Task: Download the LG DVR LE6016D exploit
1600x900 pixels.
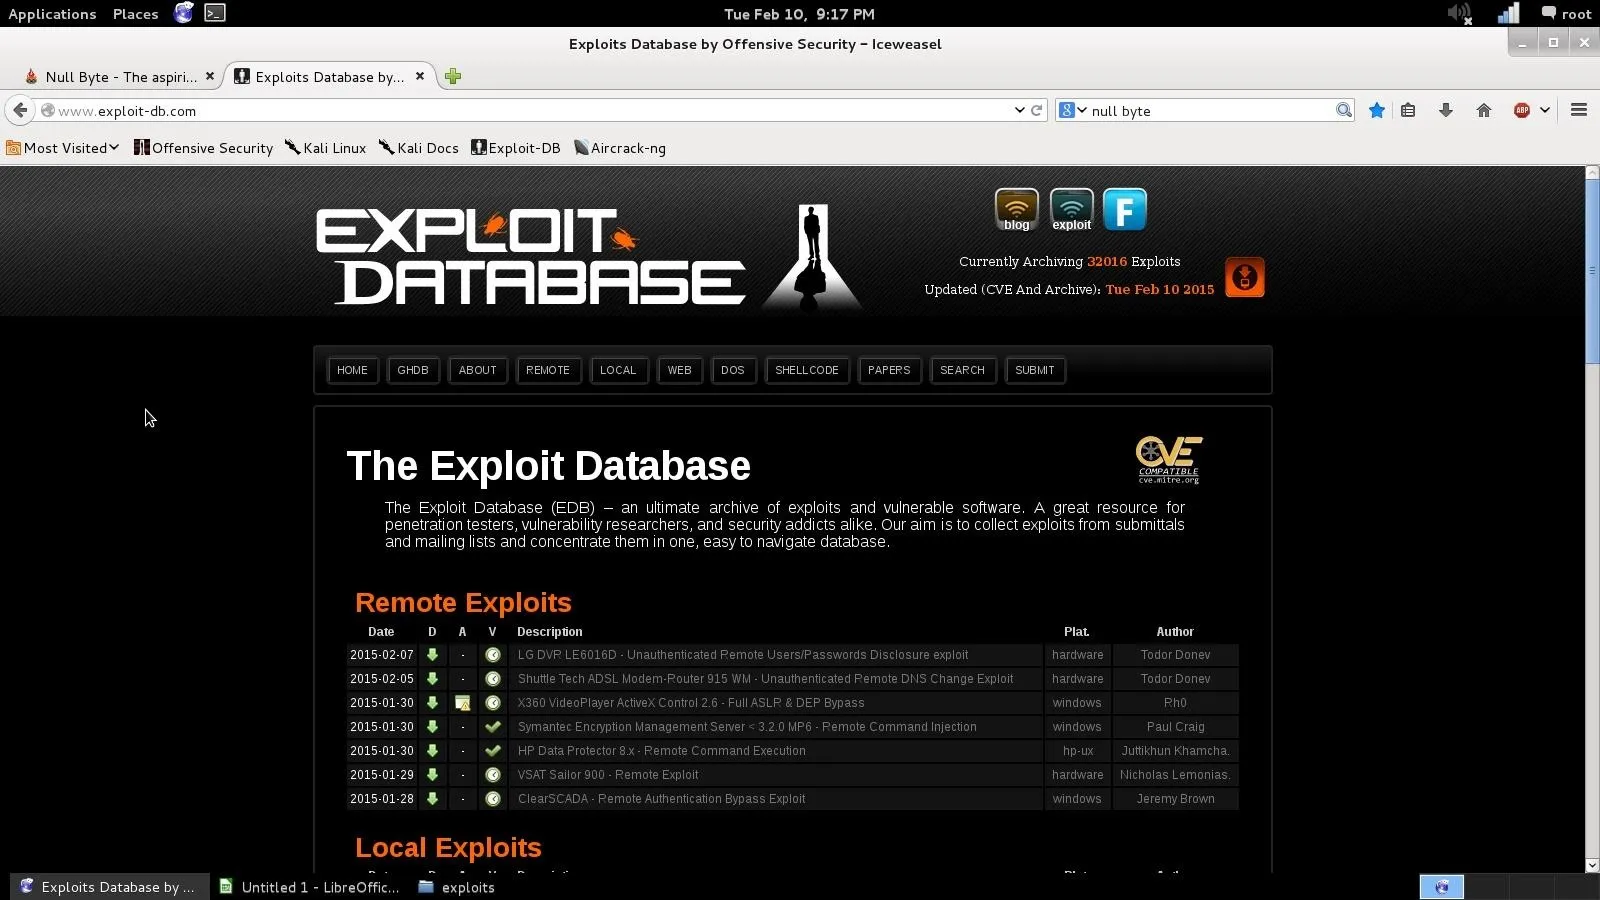Action: pyautogui.click(x=432, y=655)
